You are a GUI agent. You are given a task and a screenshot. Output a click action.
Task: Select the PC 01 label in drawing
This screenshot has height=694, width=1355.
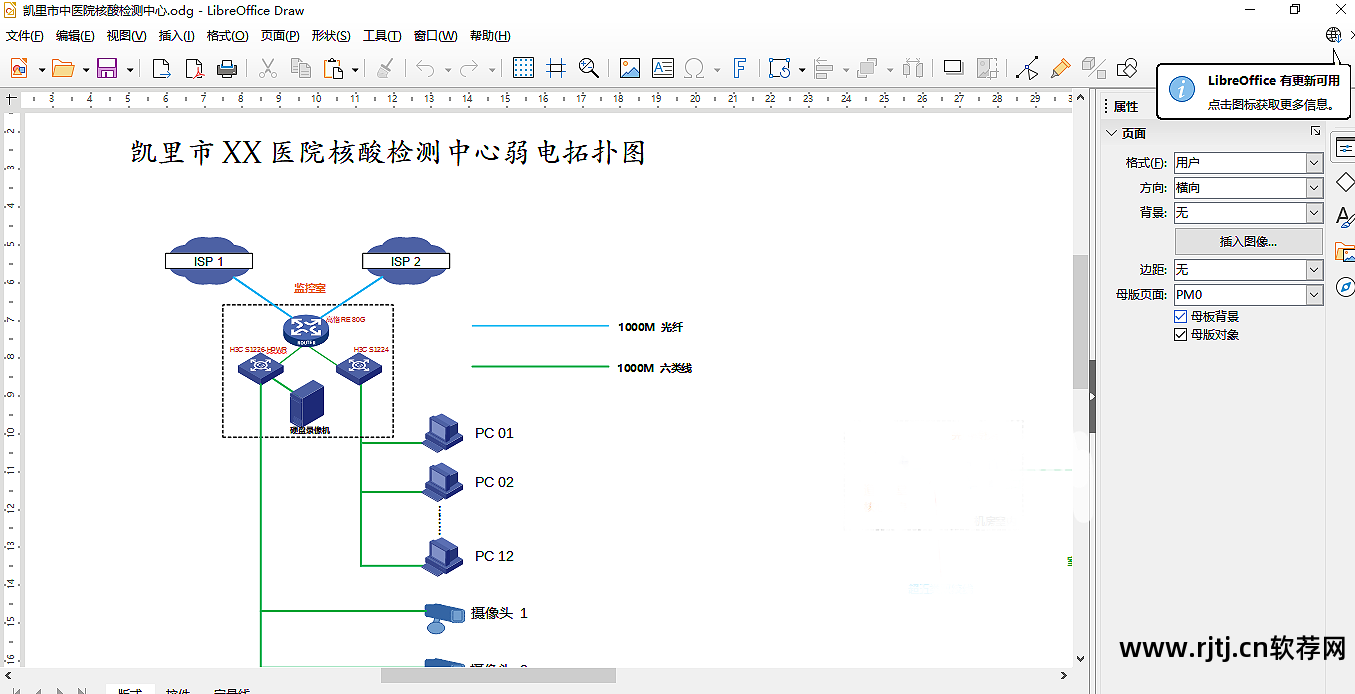[494, 433]
